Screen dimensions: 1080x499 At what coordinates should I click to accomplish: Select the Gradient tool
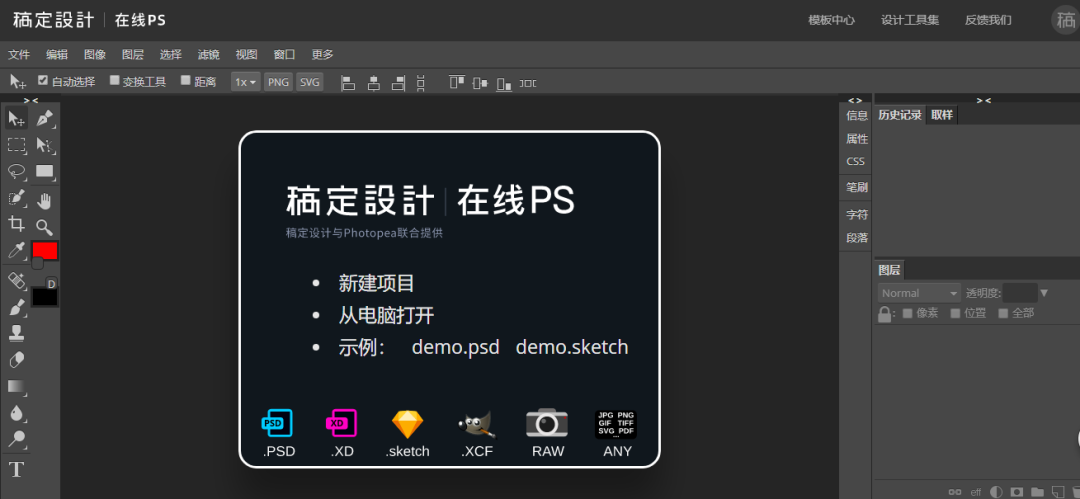[x=17, y=386]
